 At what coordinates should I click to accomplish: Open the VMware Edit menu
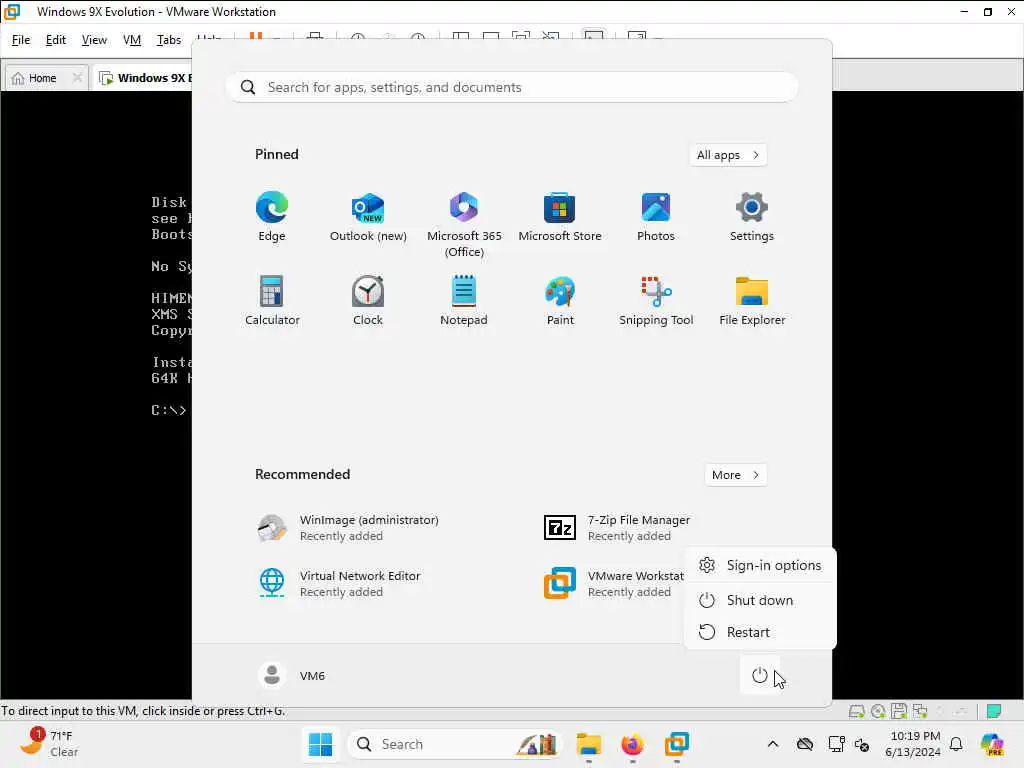(x=56, y=40)
